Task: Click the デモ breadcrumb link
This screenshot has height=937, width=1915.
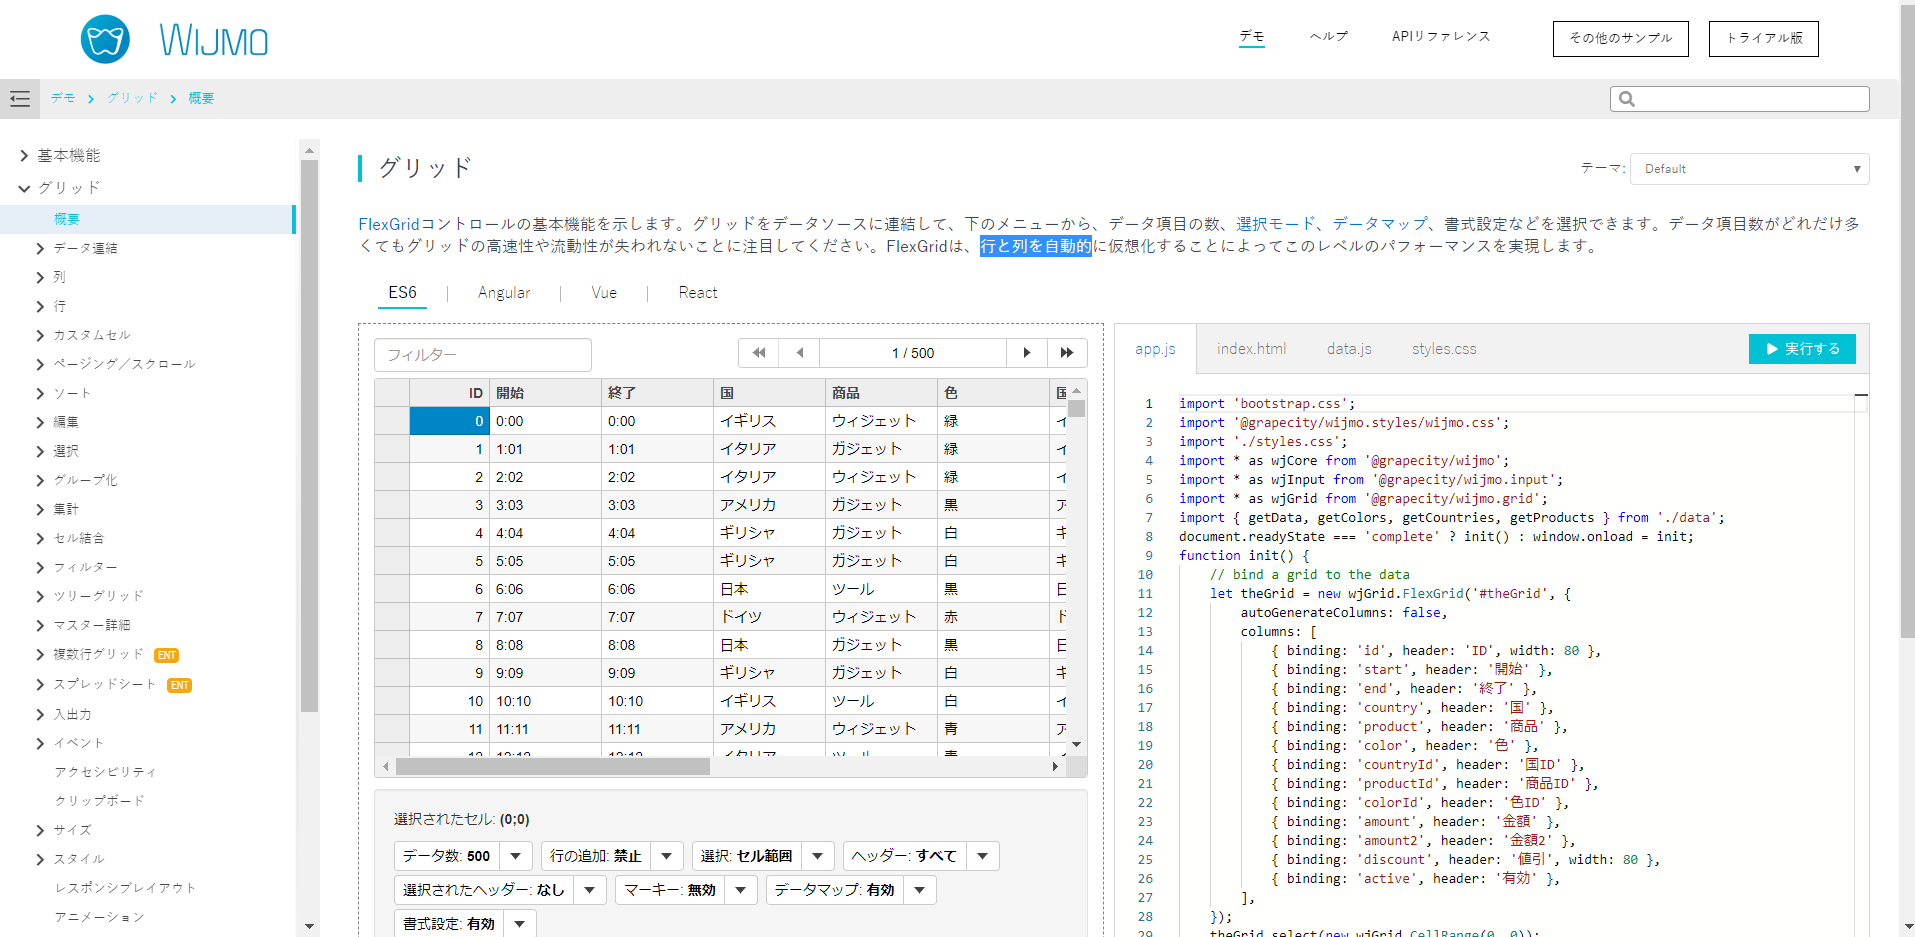Action: 63,98
